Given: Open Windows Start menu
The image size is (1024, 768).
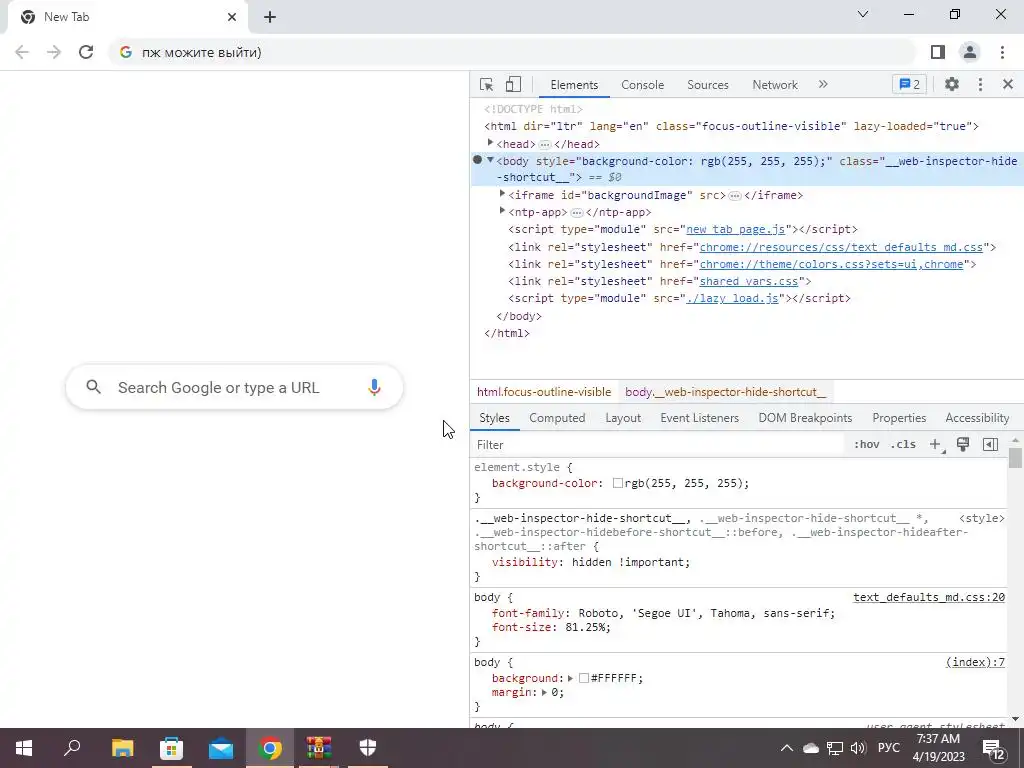Looking at the screenshot, I should point(24,748).
